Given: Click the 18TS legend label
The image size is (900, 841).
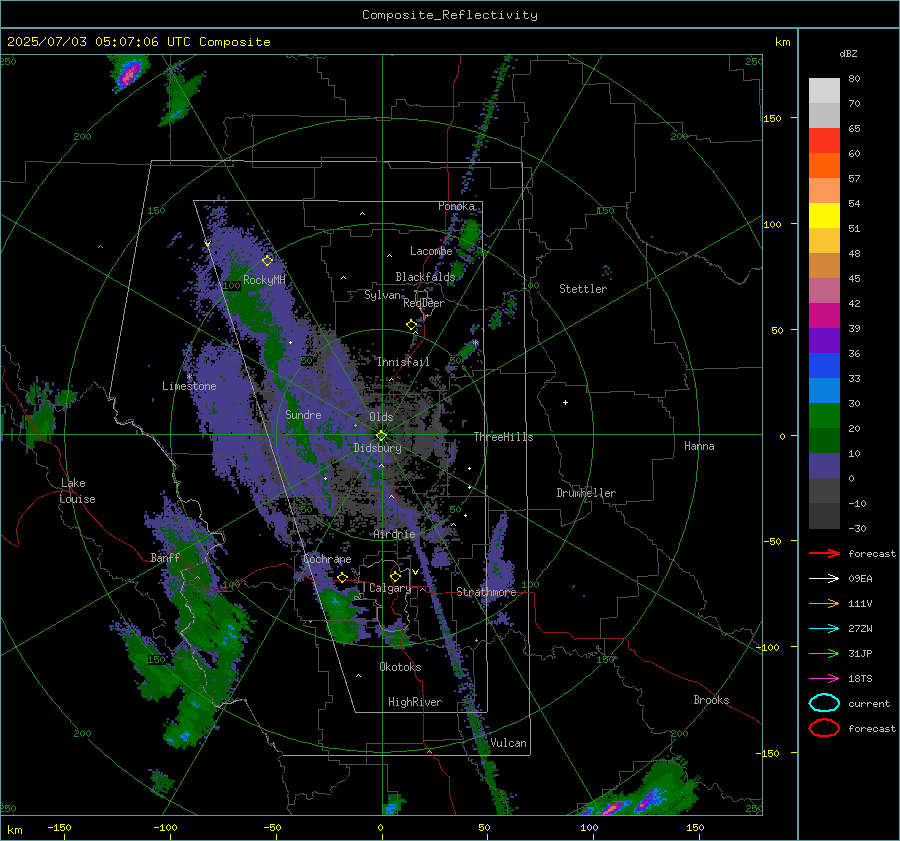Looking at the screenshot, I should pos(860,679).
